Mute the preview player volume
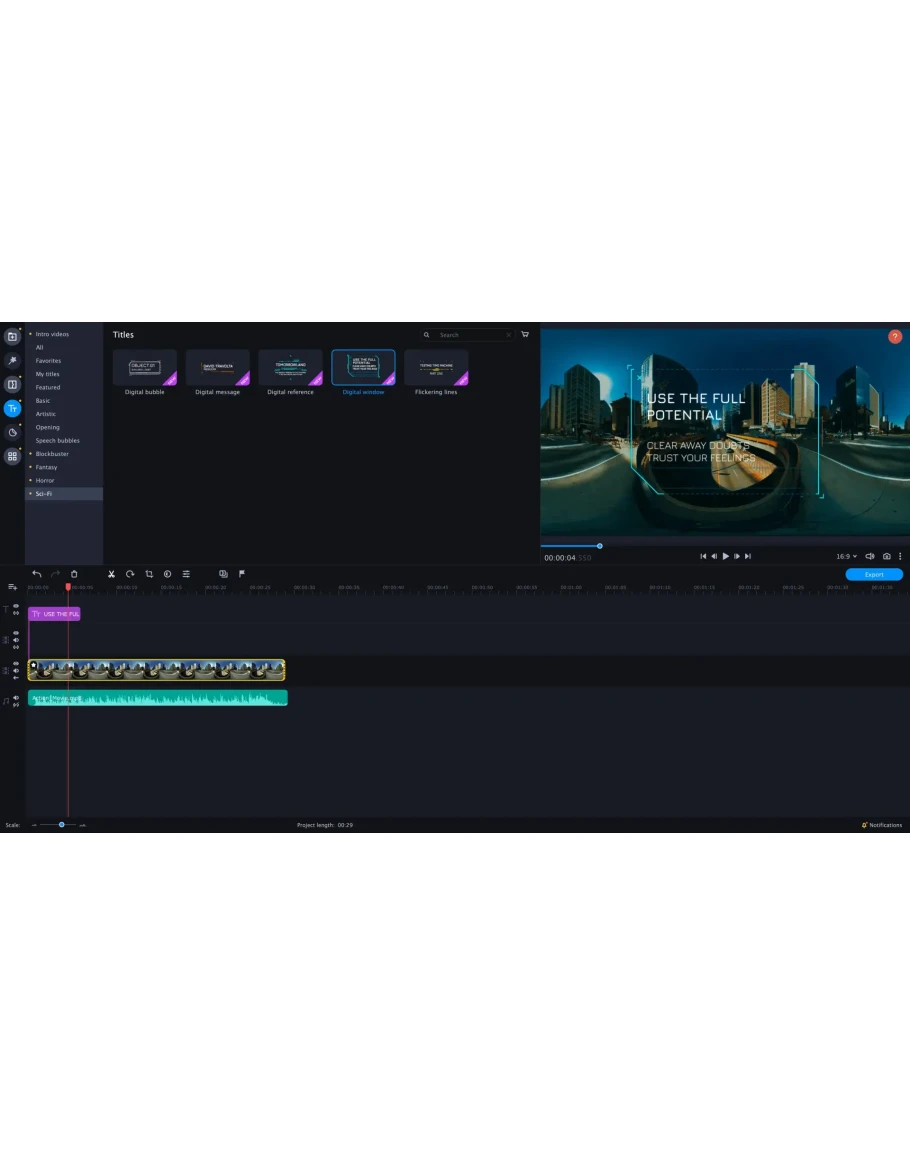 click(x=869, y=556)
